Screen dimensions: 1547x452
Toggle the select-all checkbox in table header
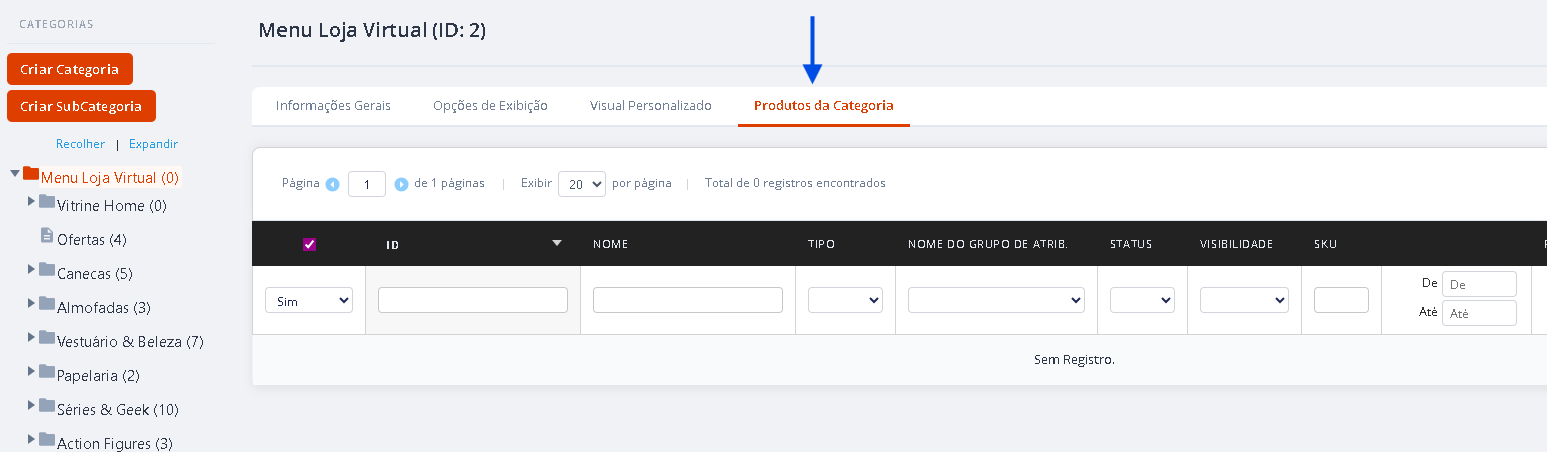point(309,244)
